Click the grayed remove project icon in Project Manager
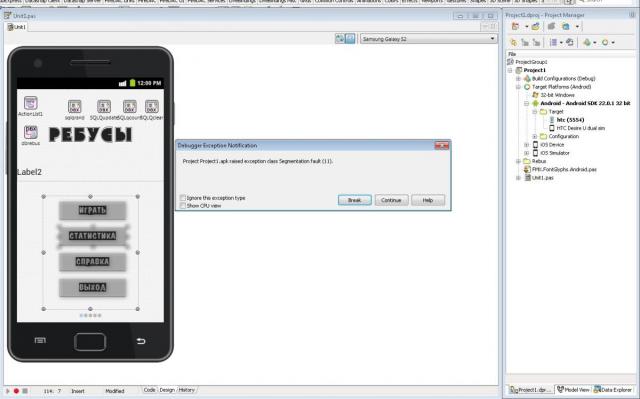This screenshot has height=399, width=640. [x=551, y=27]
